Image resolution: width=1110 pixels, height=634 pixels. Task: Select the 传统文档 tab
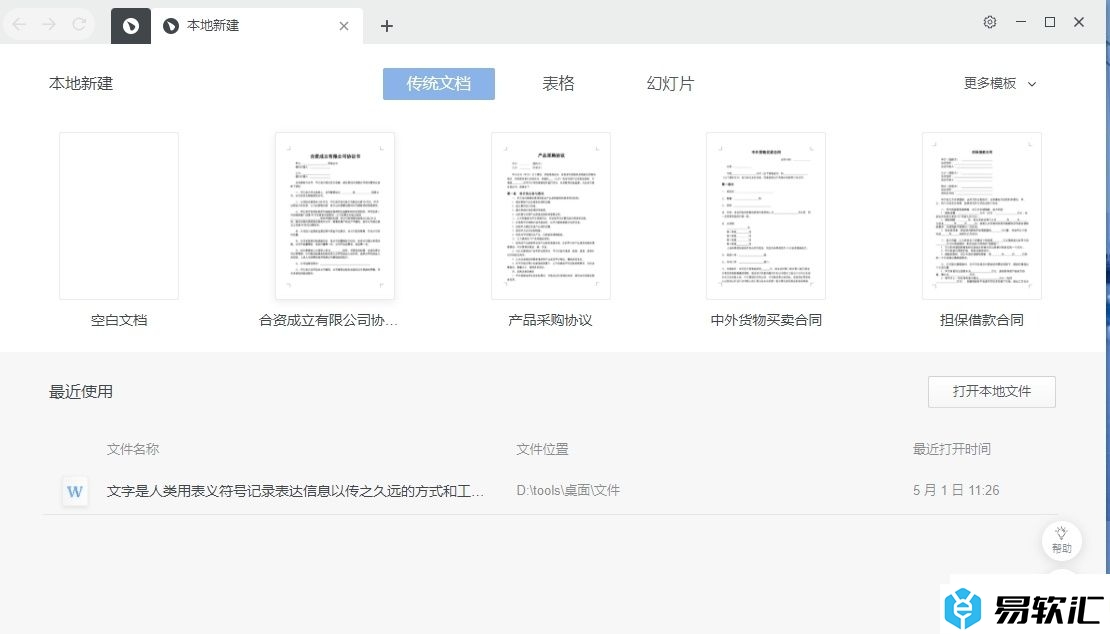point(438,84)
